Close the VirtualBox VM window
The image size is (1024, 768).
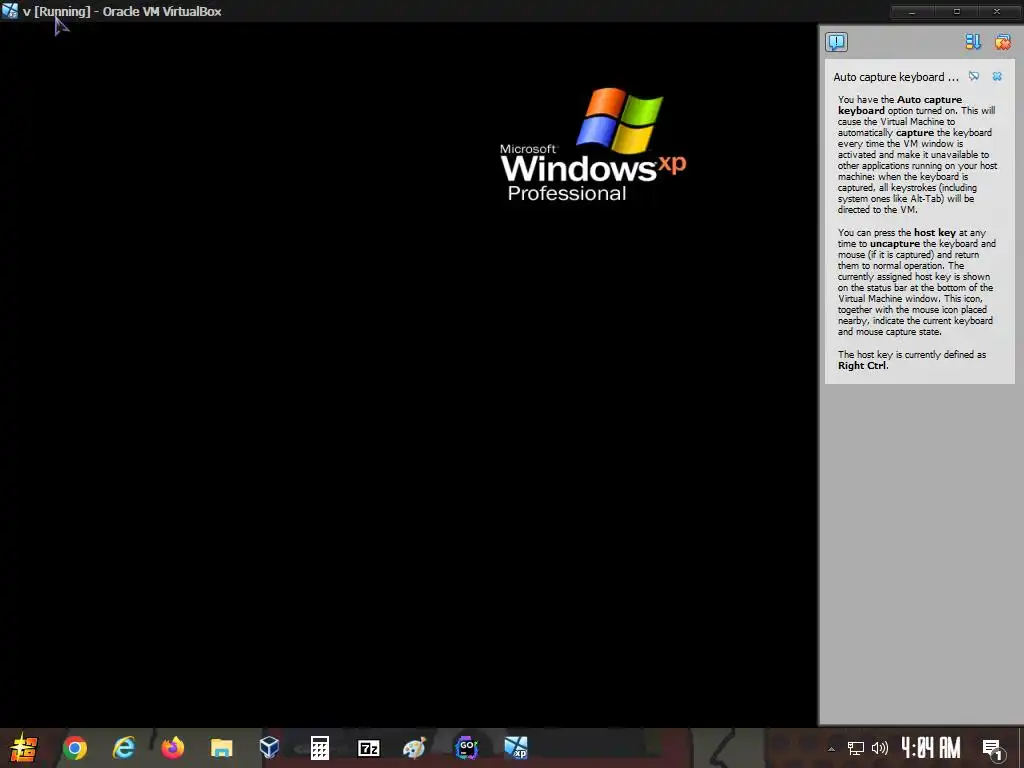(x=997, y=12)
